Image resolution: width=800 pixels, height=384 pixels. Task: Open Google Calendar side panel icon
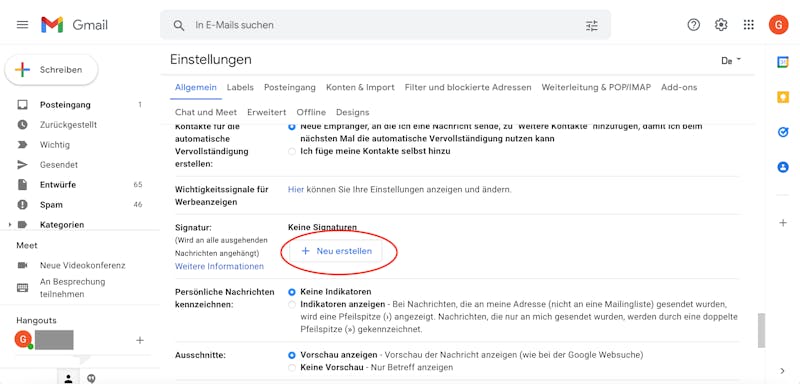783,62
